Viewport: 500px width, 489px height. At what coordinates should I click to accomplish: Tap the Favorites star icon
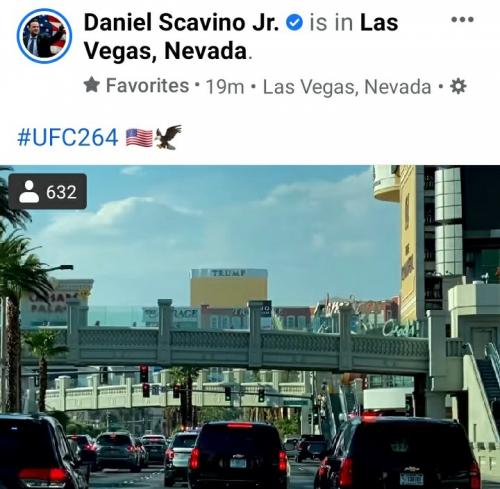[92, 85]
